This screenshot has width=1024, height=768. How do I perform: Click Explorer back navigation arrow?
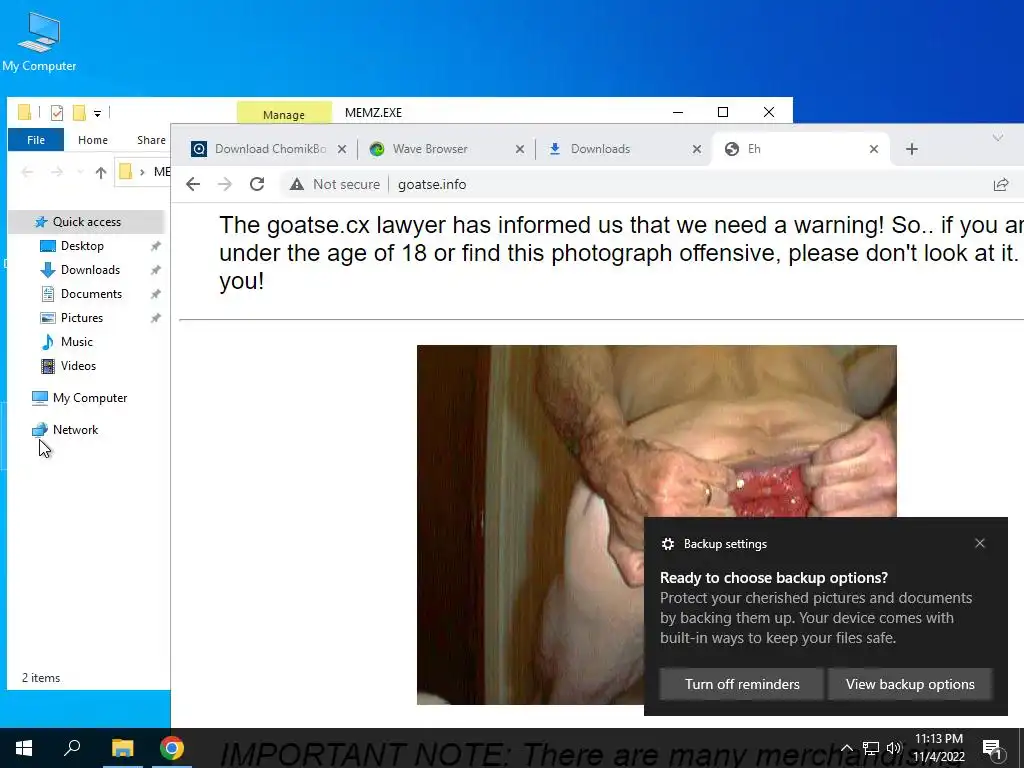(x=27, y=172)
